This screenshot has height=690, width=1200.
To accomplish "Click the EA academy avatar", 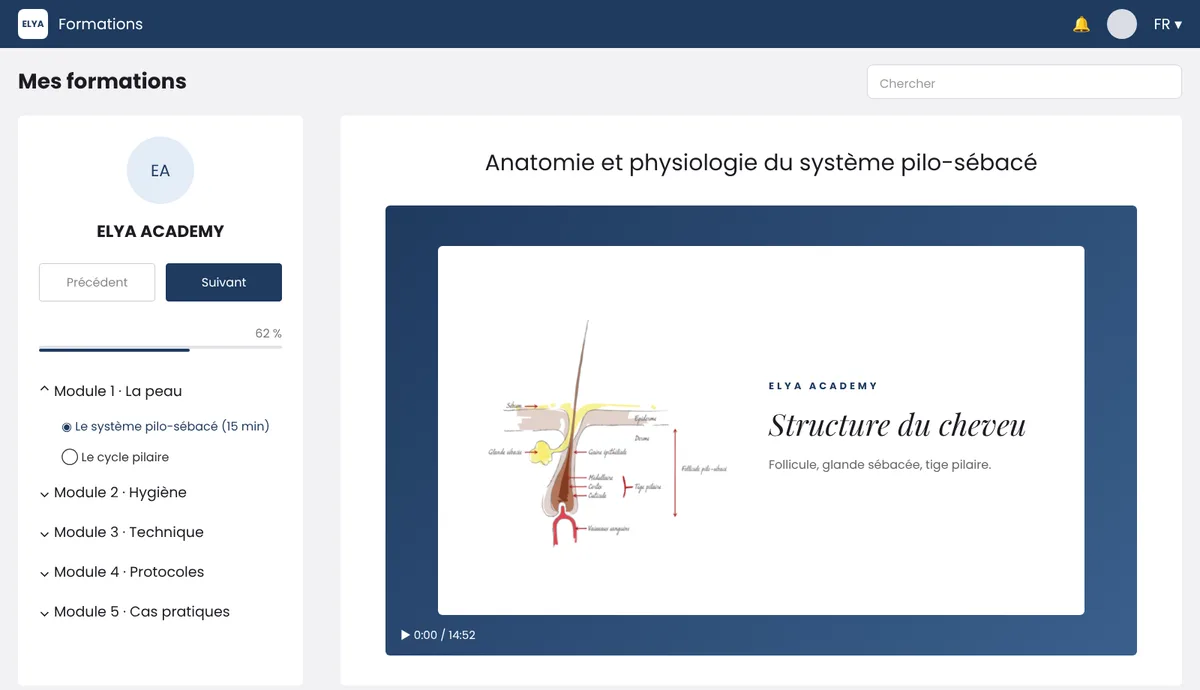I will pyautogui.click(x=160, y=170).
